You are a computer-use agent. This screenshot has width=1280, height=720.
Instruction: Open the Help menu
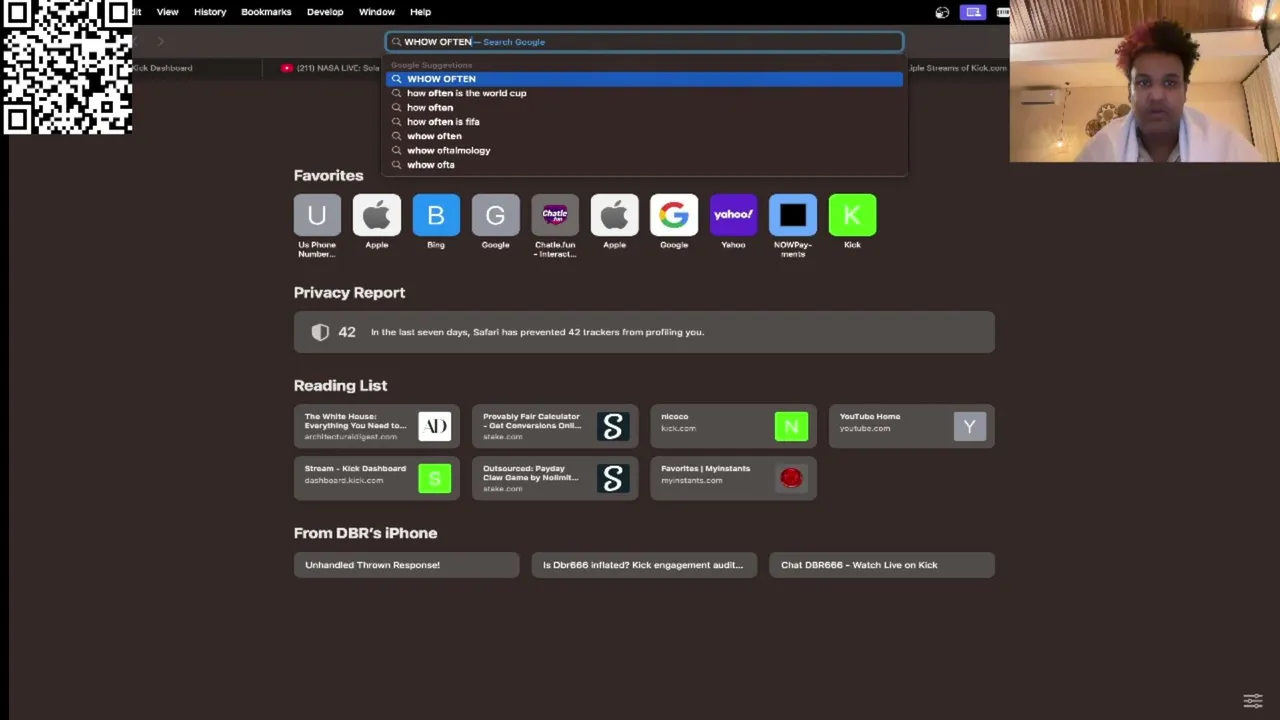(x=420, y=12)
